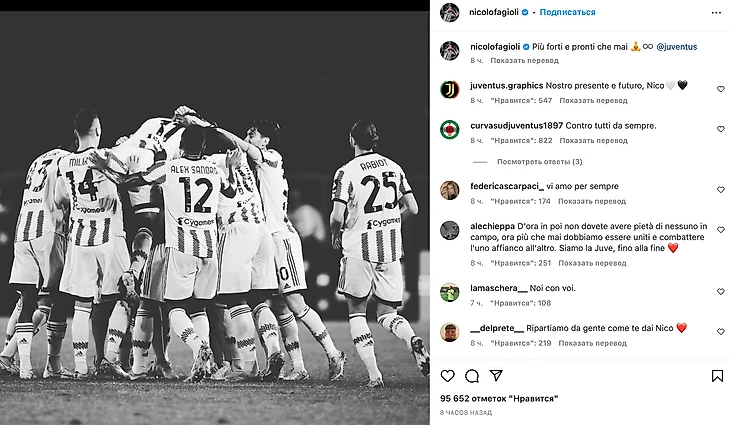Open the three-dots more options menu
The image size is (730, 425).
point(716,13)
